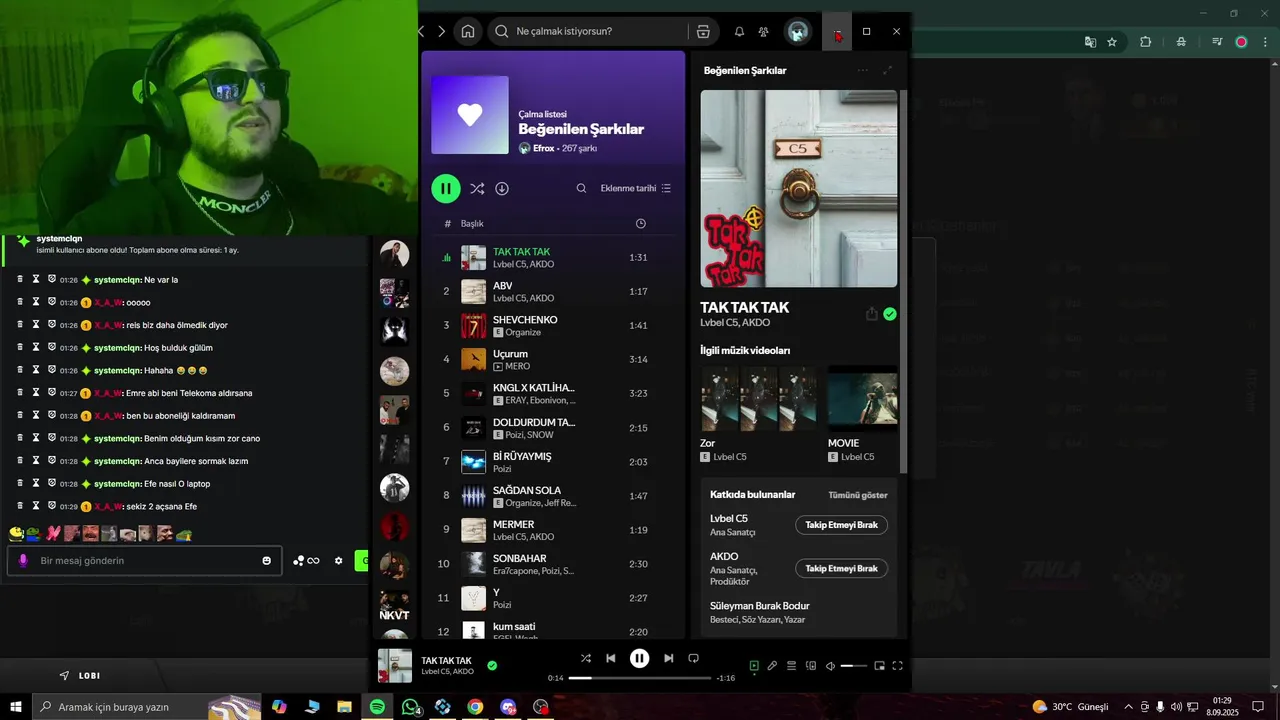
Task: Open File Explorer from the taskbar
Action: click(x=344, y=707)
